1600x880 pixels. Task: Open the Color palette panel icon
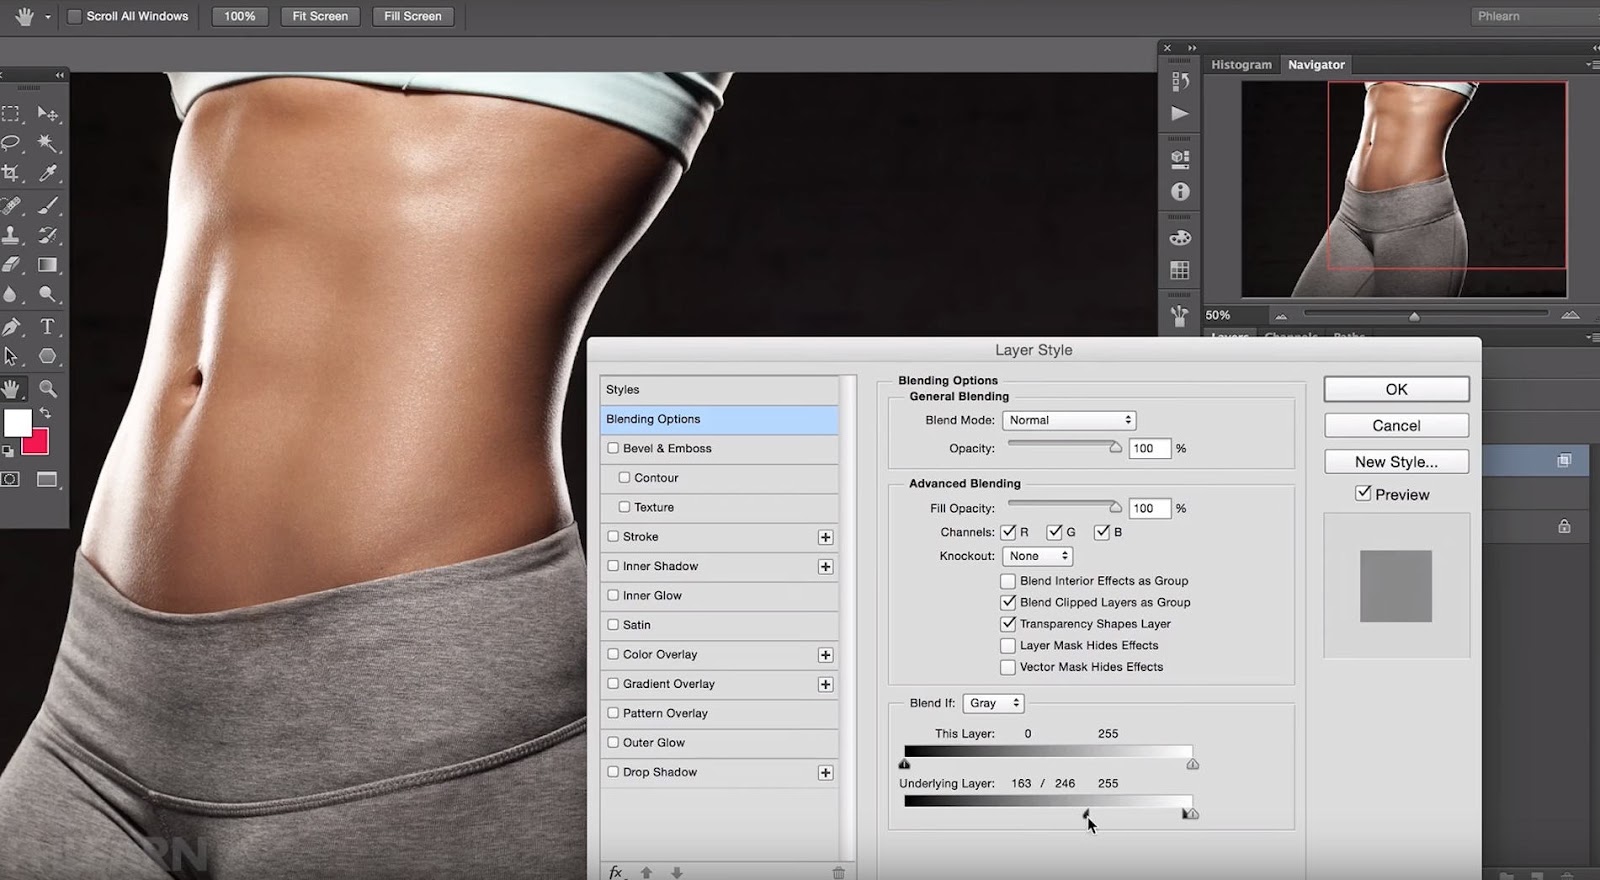tap(1180, 238)
